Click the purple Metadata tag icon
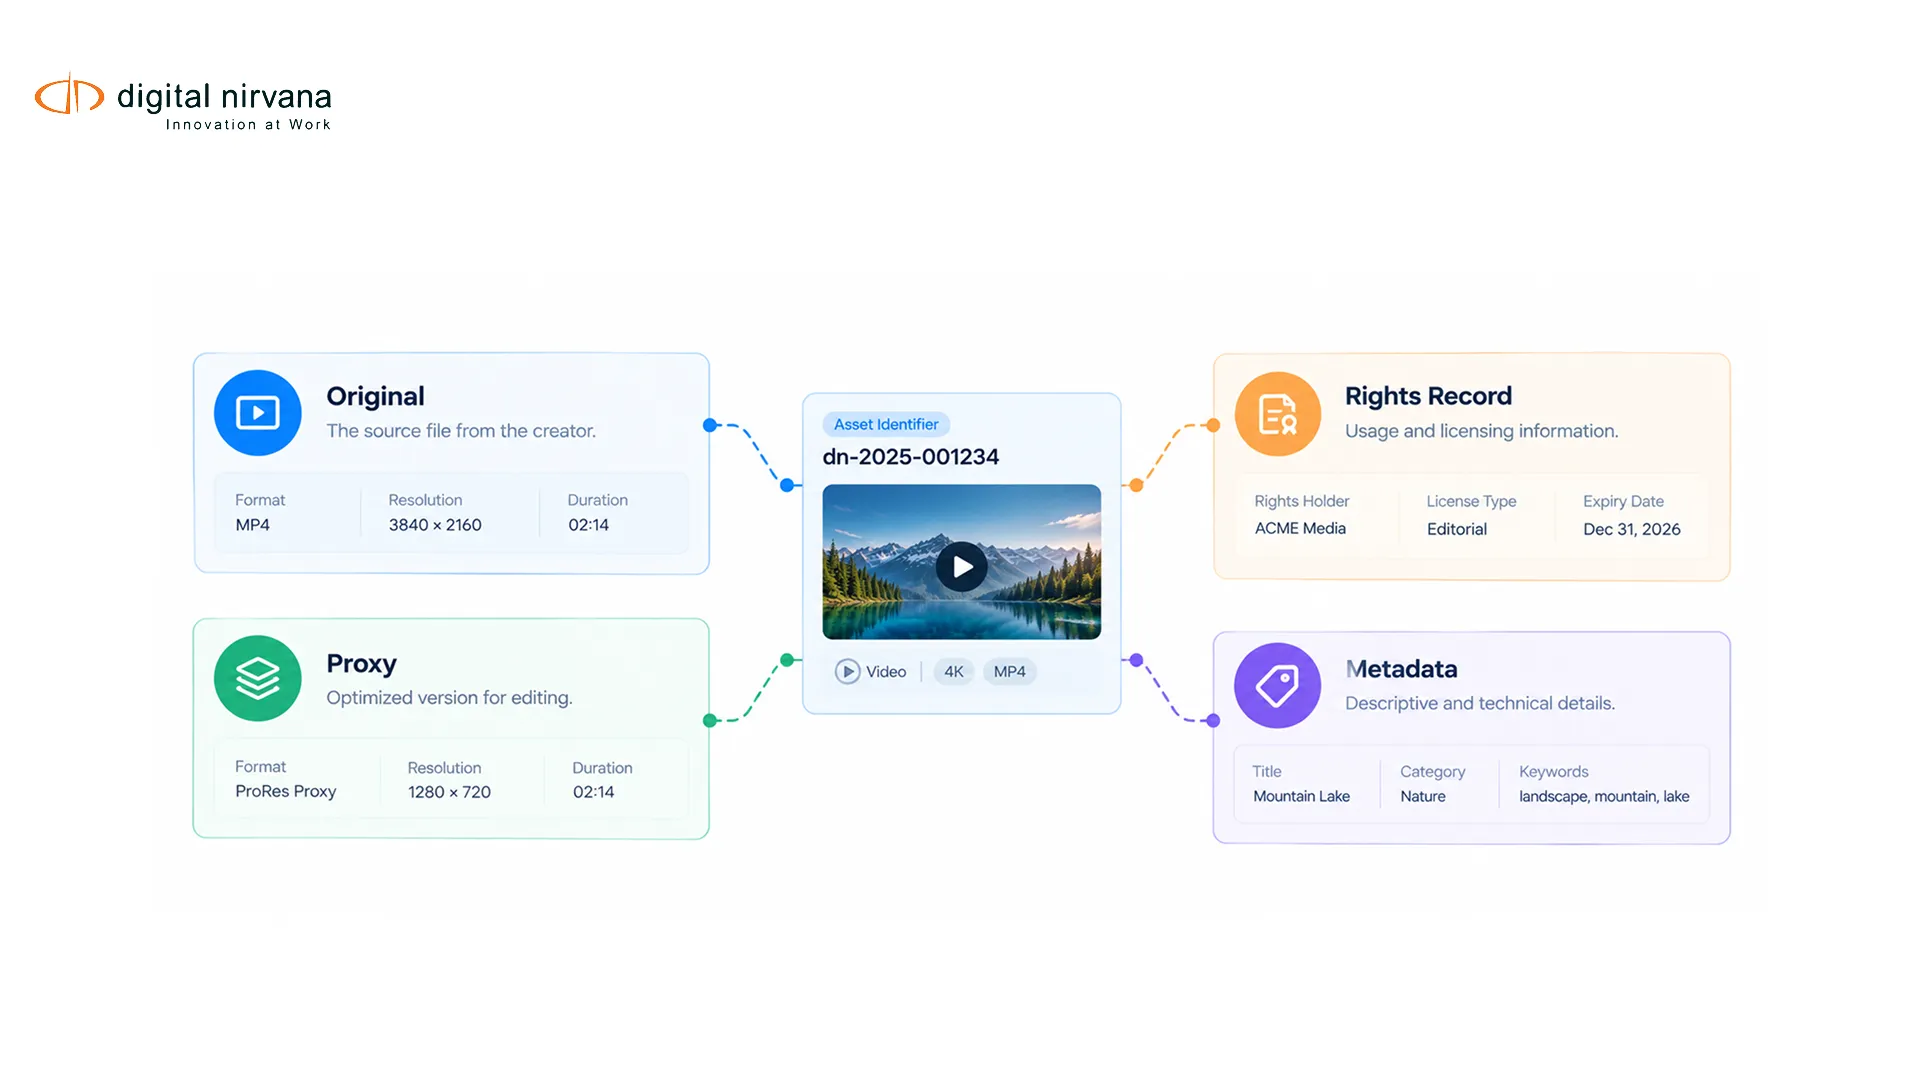The height and width of the screenshot is (1080, 1920). click(x=1277, y=685)
